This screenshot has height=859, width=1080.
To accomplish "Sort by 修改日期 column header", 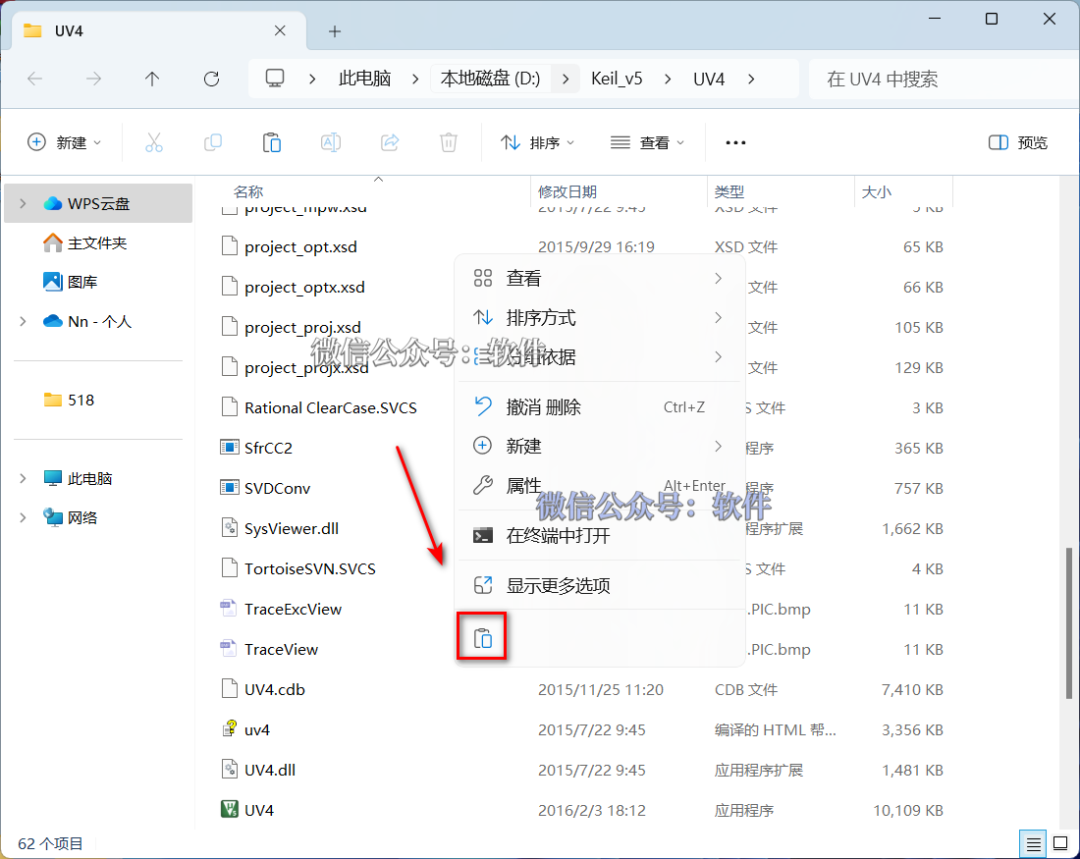I will (567, 192).
